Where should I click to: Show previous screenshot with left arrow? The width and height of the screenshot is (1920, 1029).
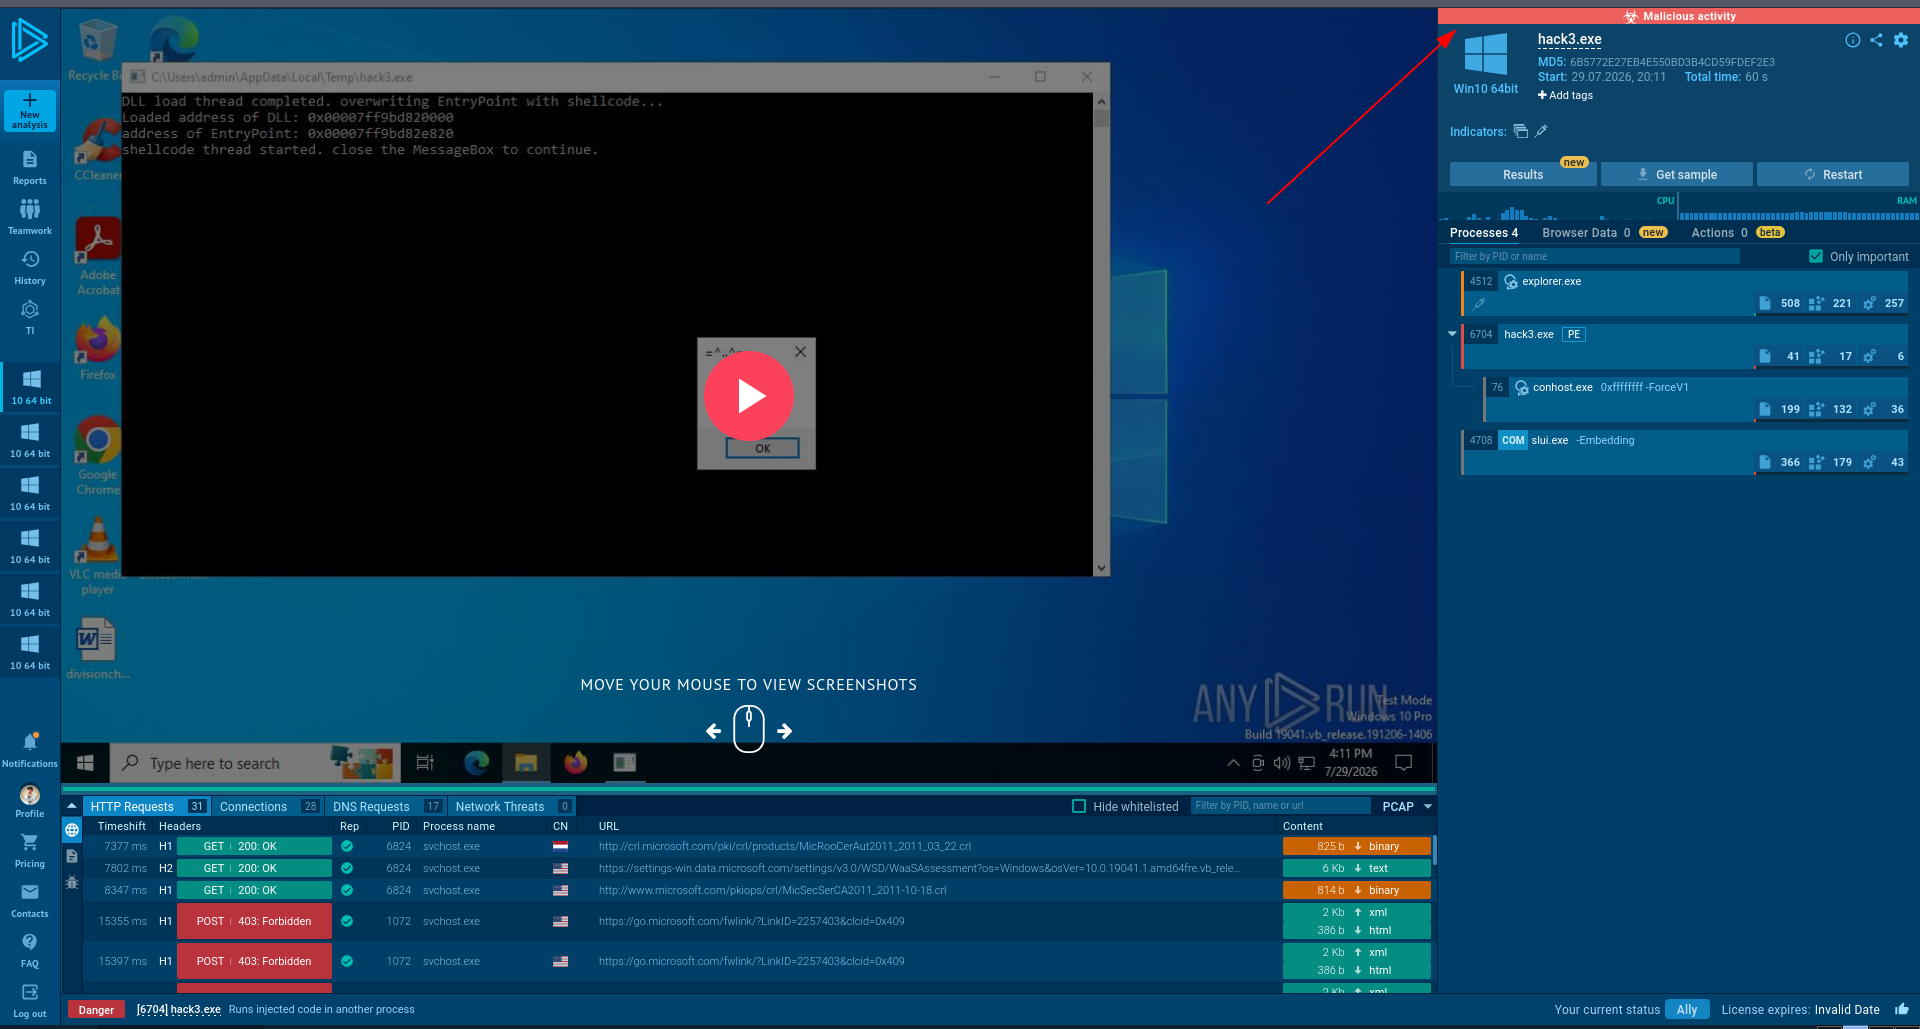[713, 731]
